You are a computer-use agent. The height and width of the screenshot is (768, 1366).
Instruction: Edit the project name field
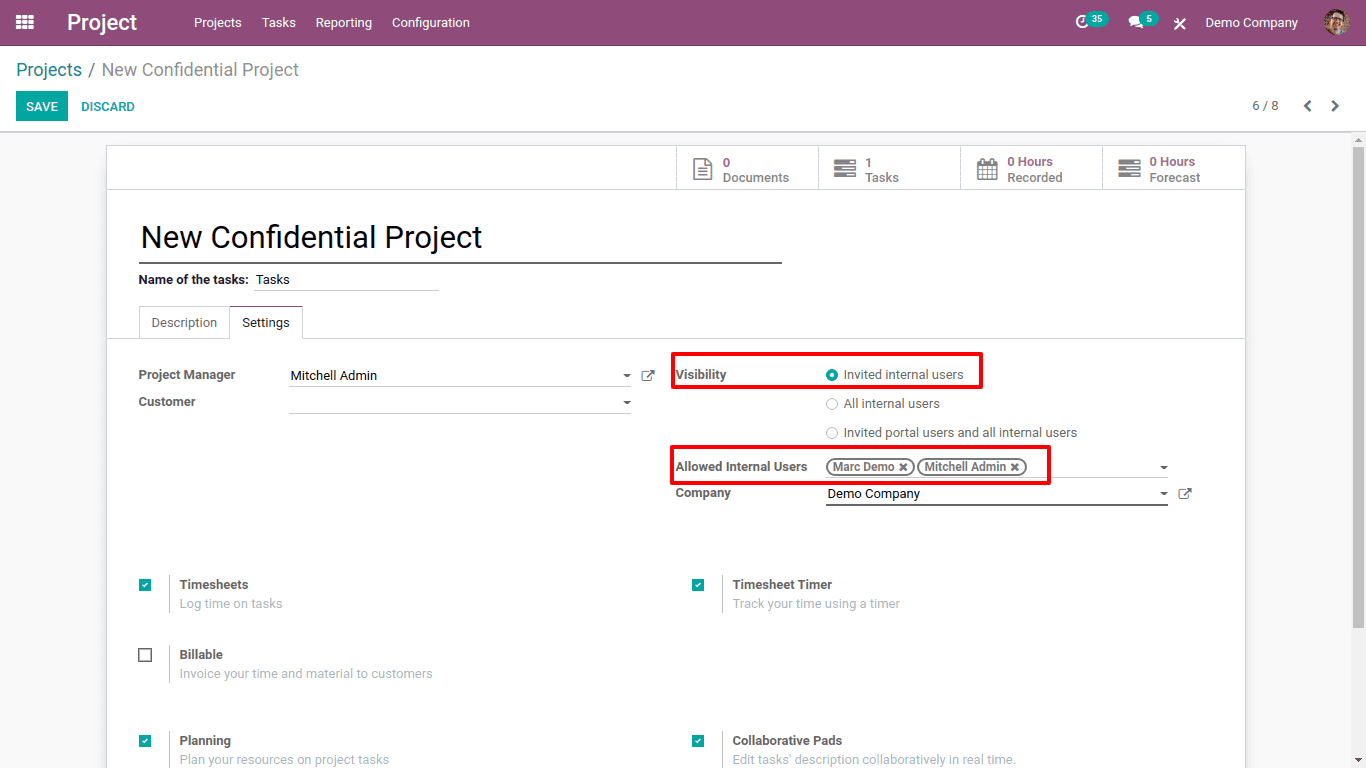(460, 238)
